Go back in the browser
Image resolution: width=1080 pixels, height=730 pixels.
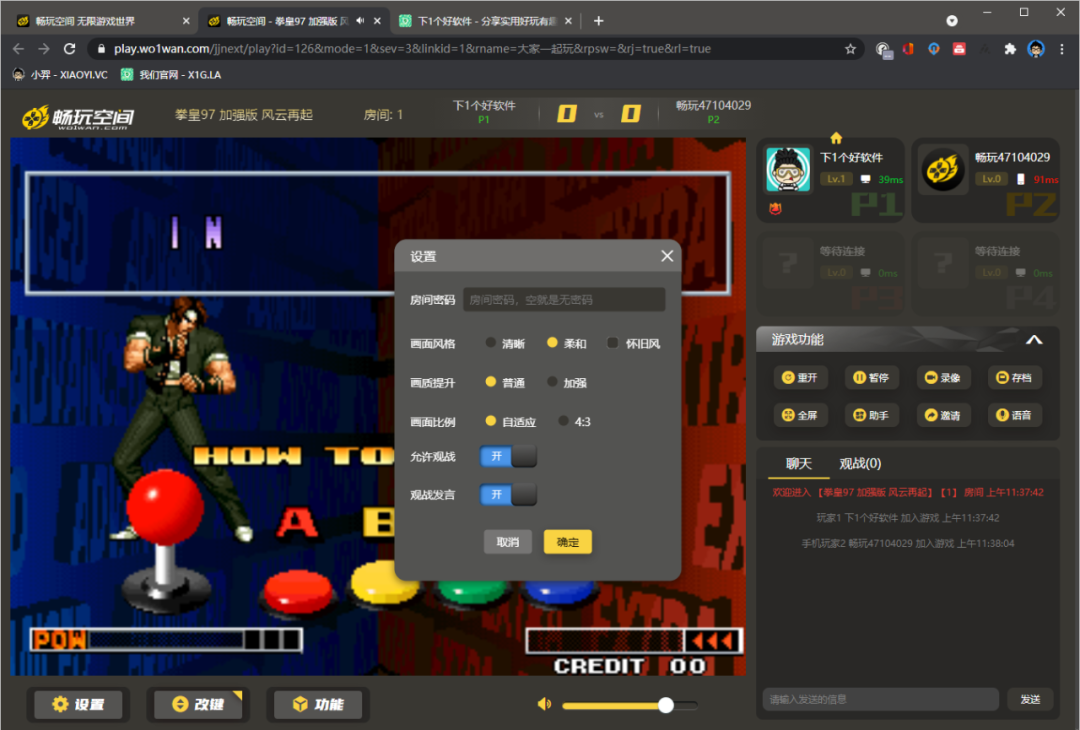pyautogui.click(x=19, y=49)
